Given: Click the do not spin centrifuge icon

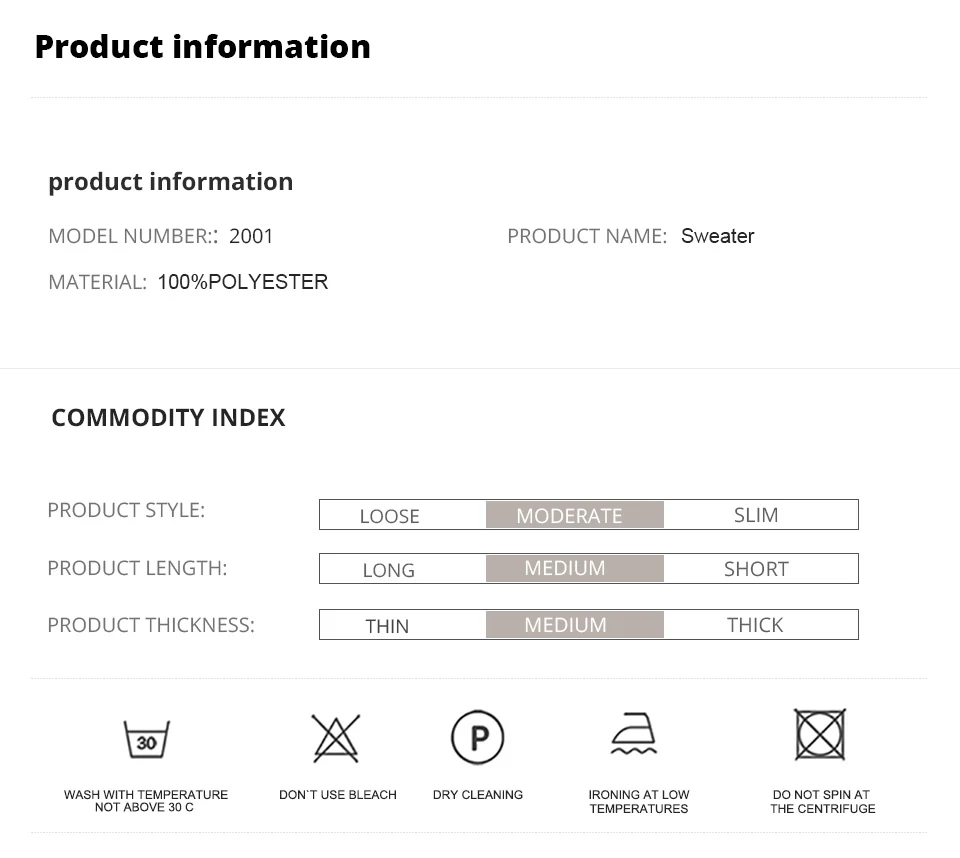Looking at the screenshot, I should point(820,735).
